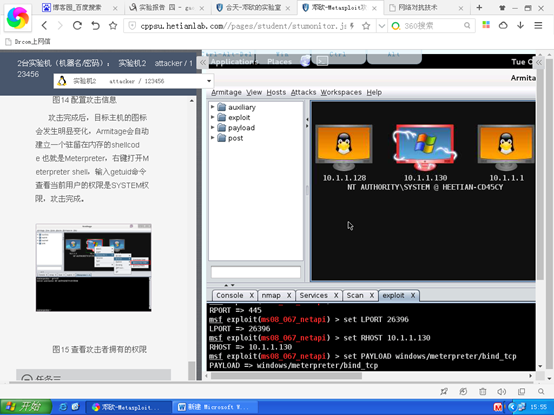
Task: Select the Linux host 10.1.1.128 icon
Action: pyautogui.click(x=344, y=147)
